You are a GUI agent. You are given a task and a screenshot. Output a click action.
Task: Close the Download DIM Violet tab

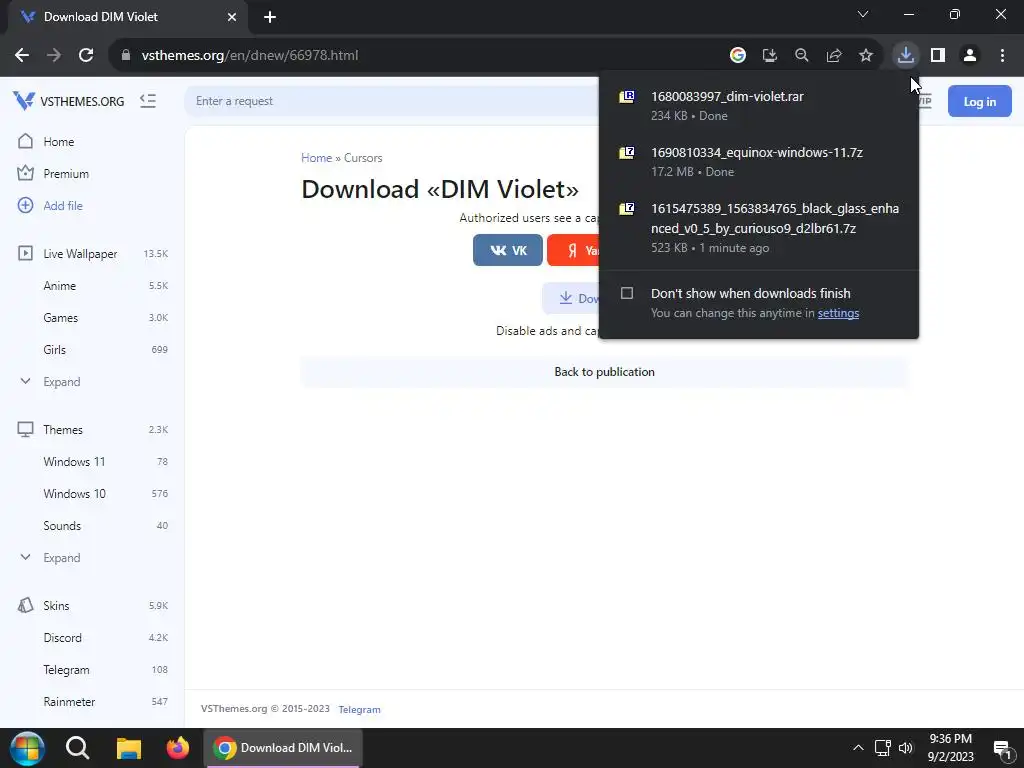point(232,17)
